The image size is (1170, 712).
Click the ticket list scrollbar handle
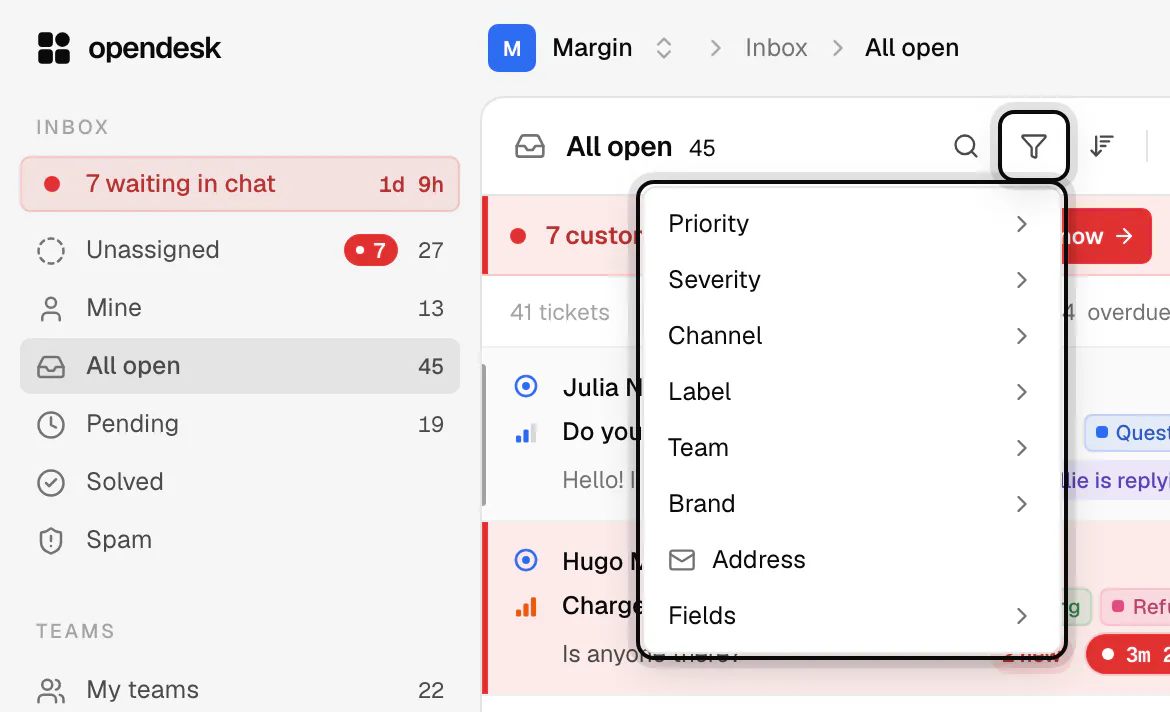pyautogui.click(x=484, y=435)
